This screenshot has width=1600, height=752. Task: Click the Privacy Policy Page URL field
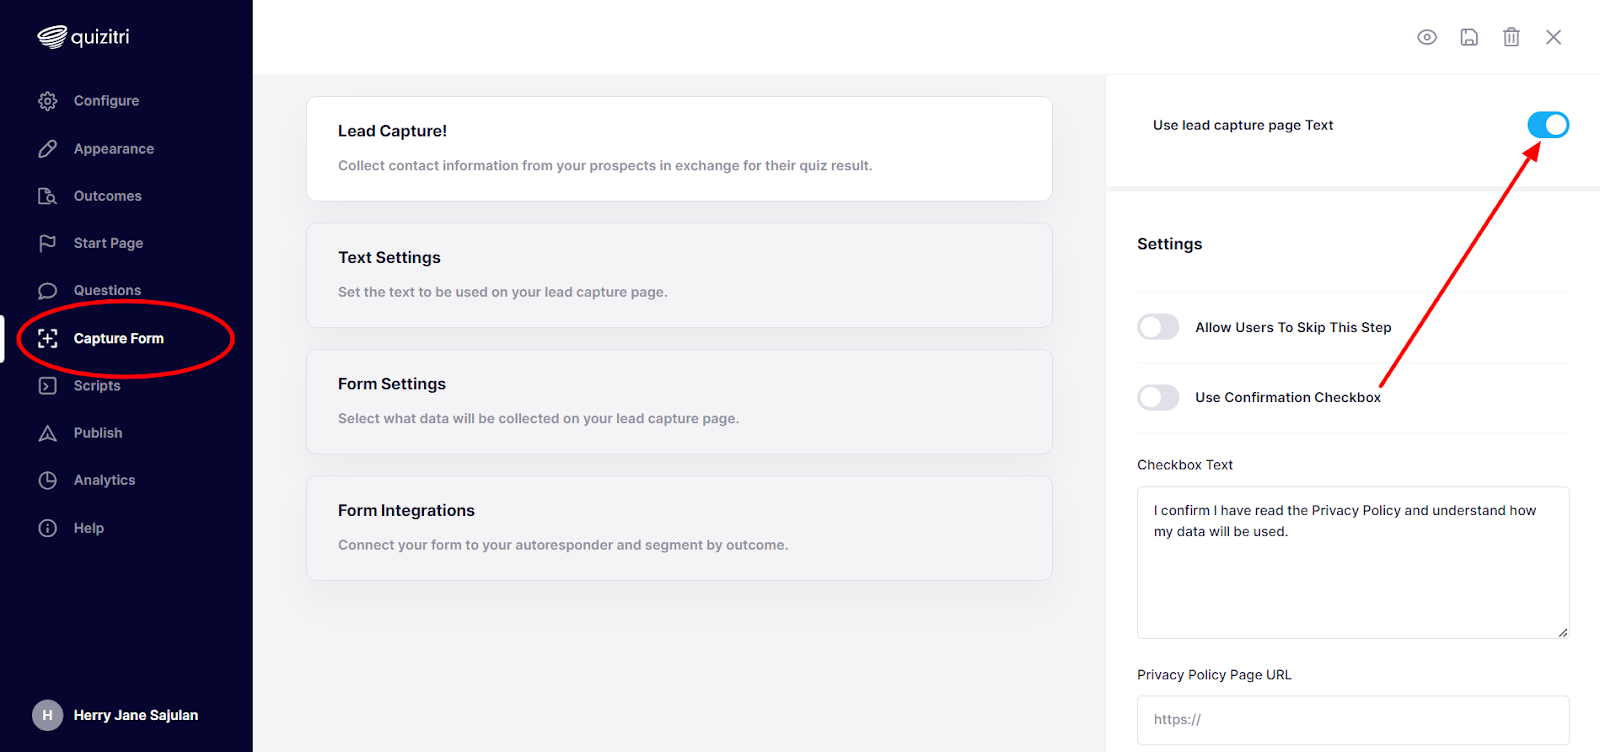[x=1353, y=720]
